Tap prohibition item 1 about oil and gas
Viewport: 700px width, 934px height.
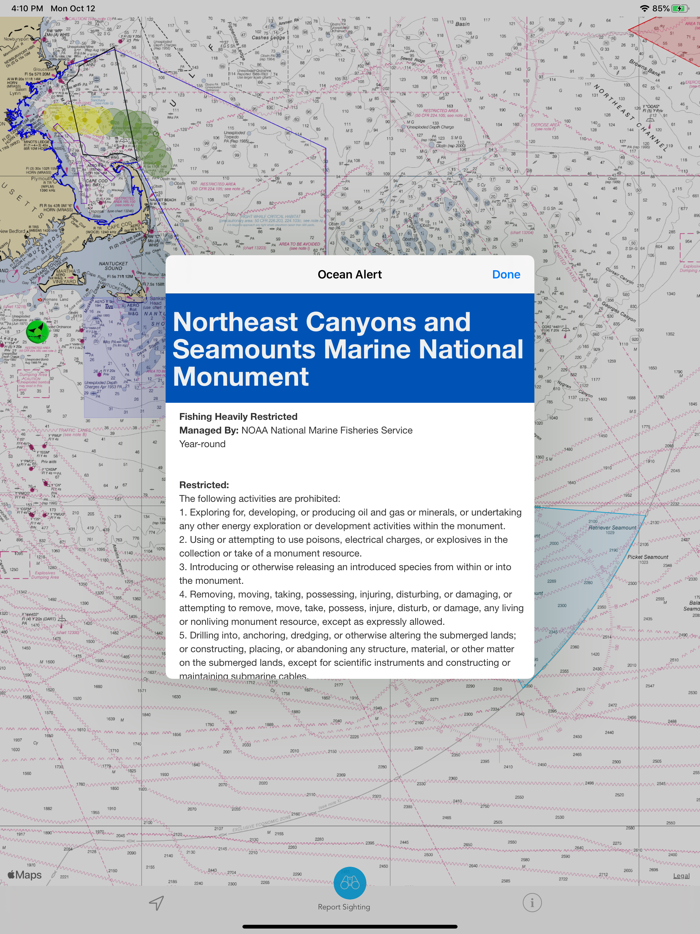[x=350, y=519]
